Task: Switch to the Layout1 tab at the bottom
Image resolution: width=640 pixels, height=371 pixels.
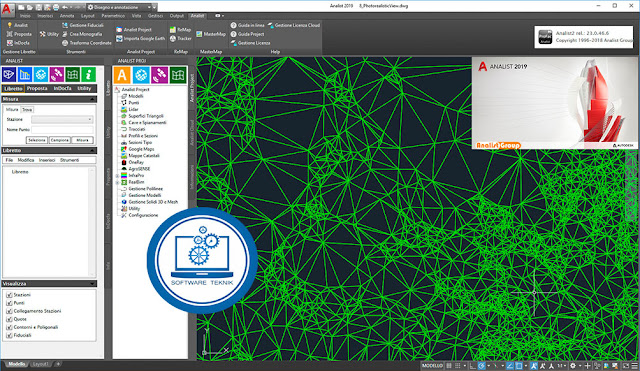Action: coord(41,364)
